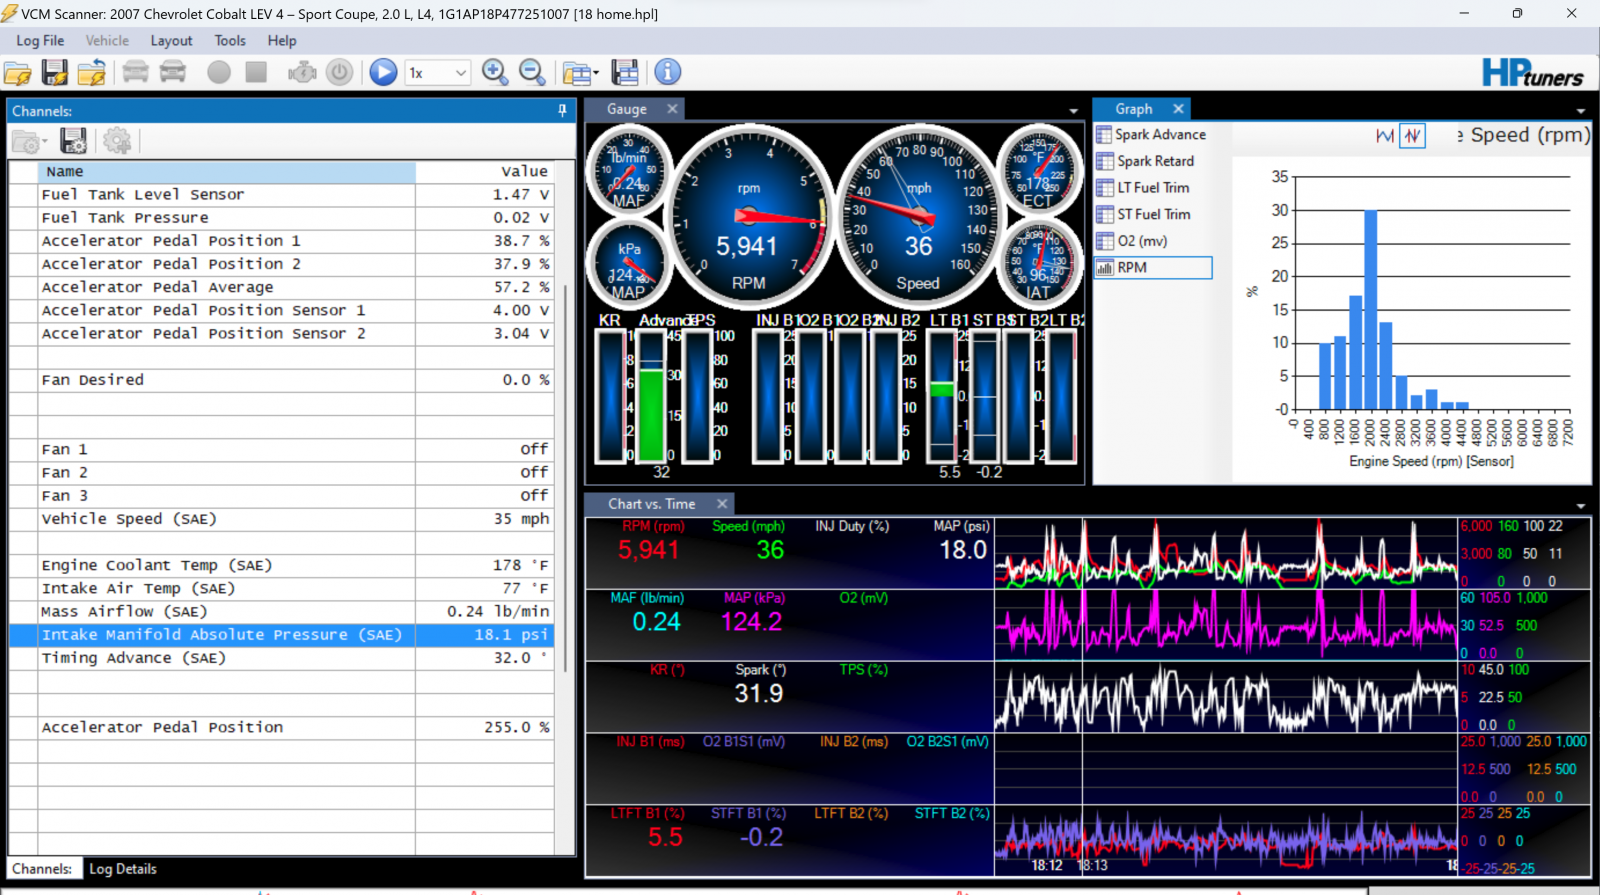Start log playback with the blue play button

coord(383,72)
